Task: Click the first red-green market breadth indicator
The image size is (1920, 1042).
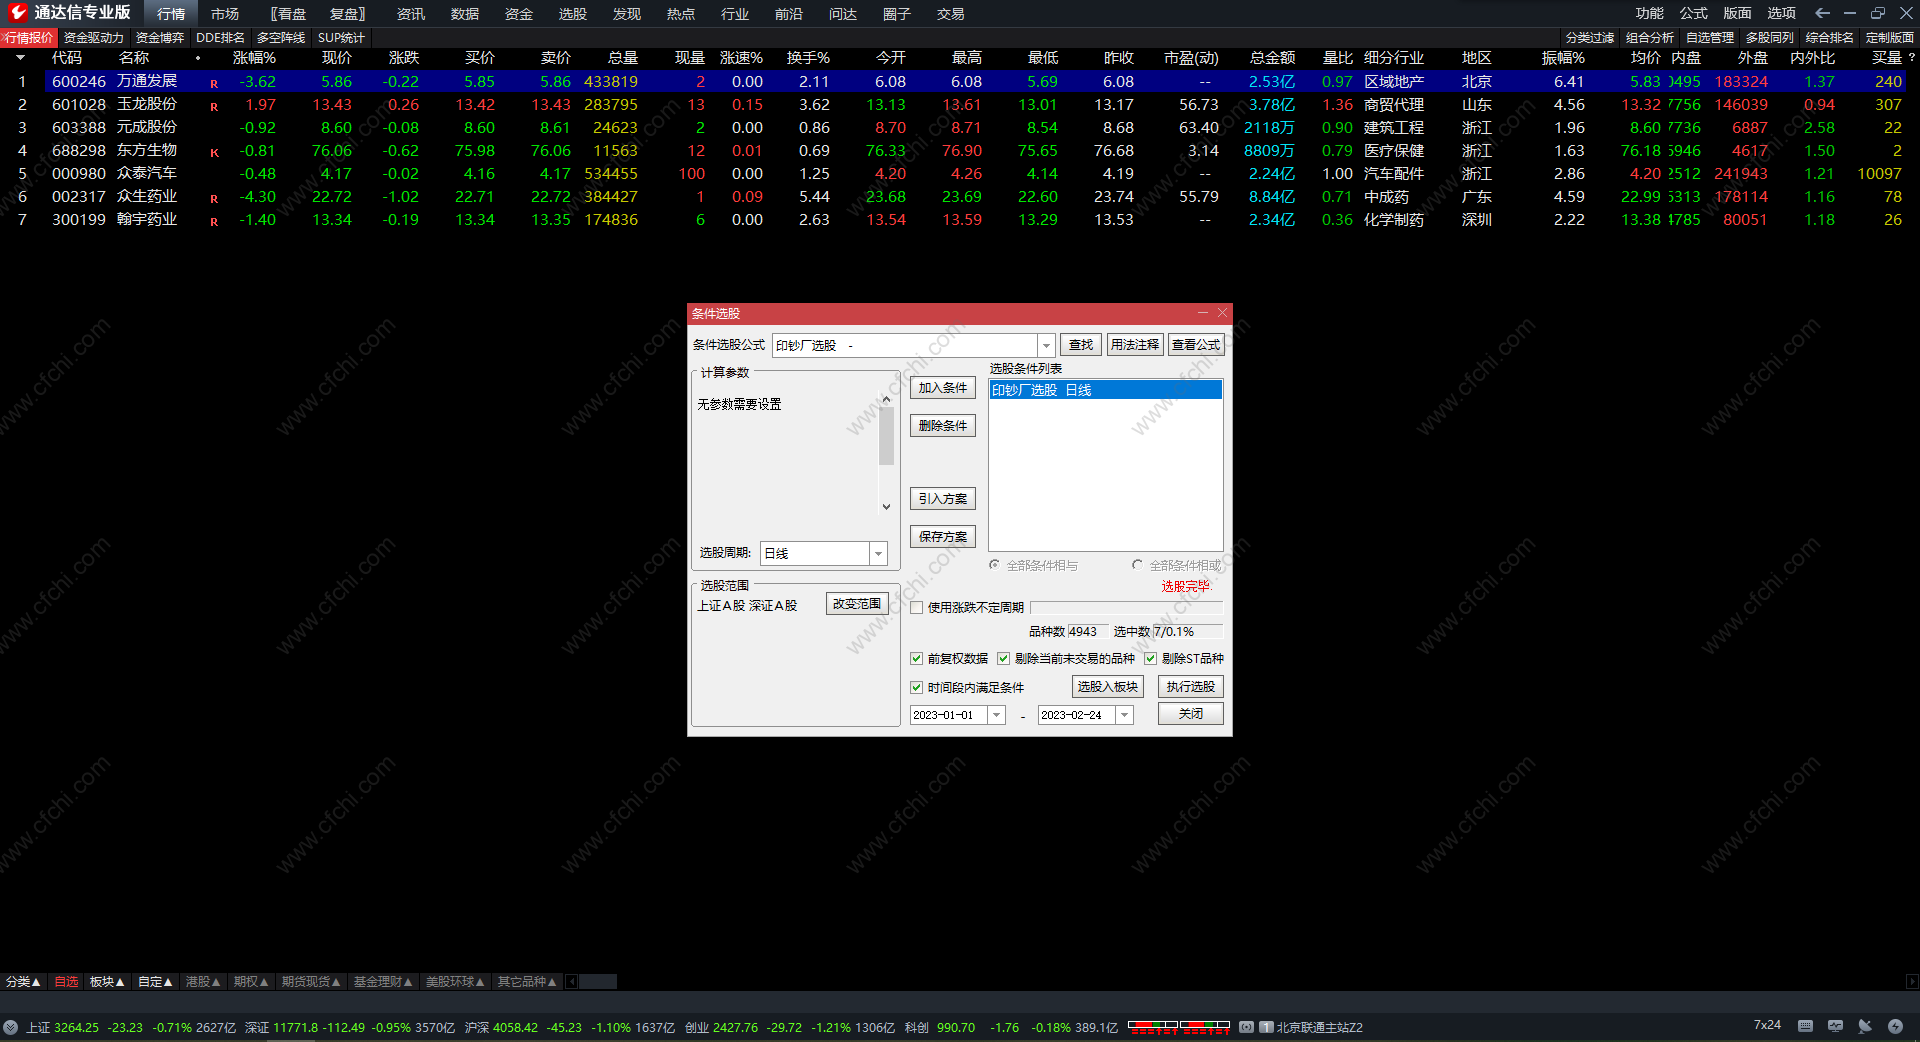Action: point(1153,1027)
